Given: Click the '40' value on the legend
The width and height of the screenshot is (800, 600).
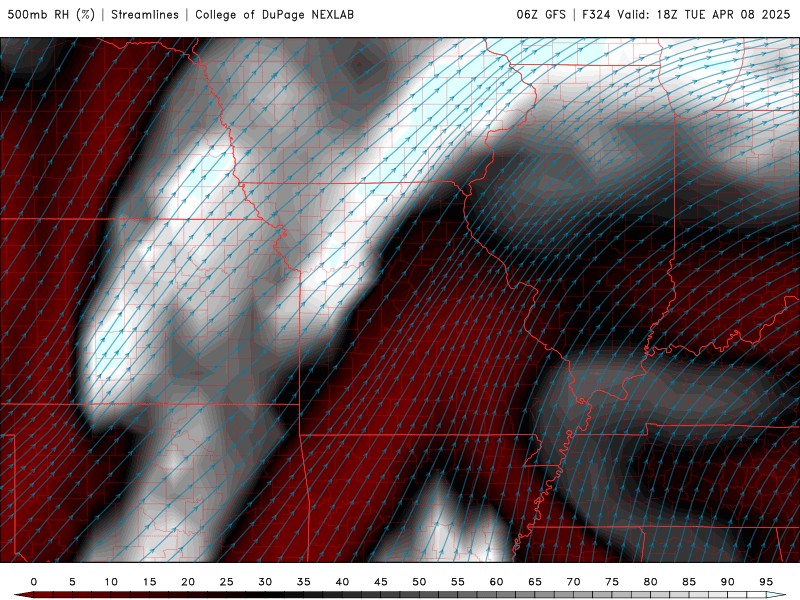Looking at the screenshot, I should 342,582.
